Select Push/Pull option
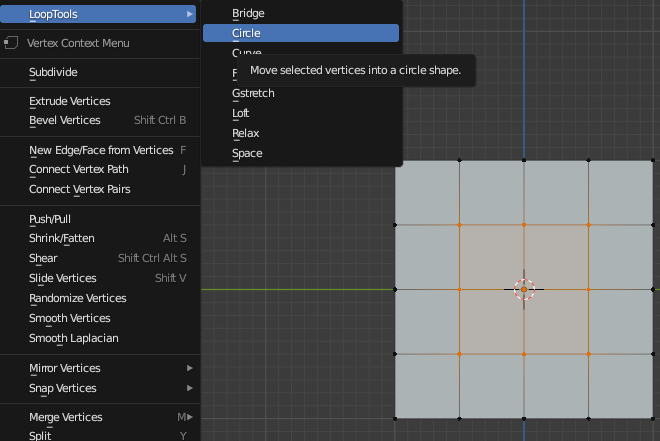Viewport: 660px width, 441px height. tap(98, 219)
